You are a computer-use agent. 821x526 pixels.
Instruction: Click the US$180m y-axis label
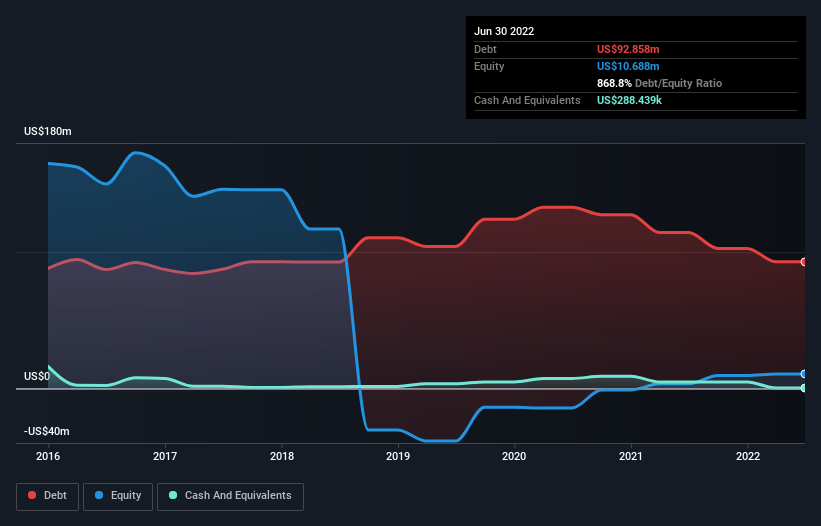coord(48,131)
